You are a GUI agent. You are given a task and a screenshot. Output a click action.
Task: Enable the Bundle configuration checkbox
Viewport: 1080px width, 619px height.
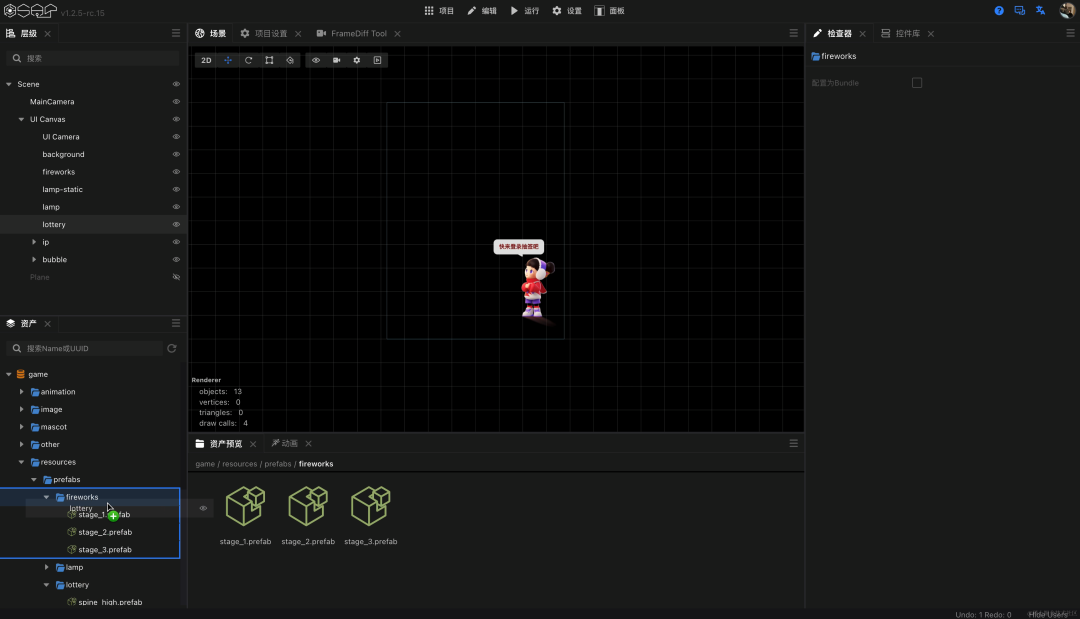(x=917, y=83)
